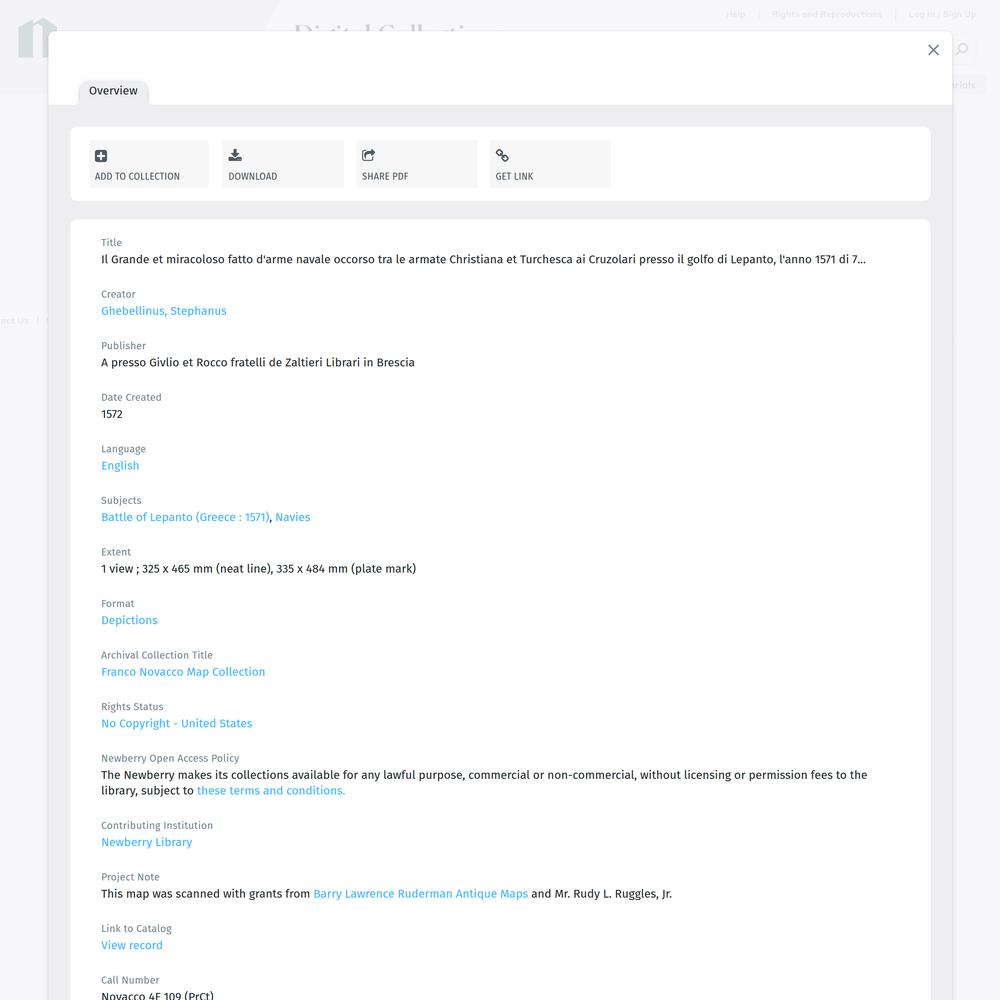Screen dimensions: 1000x1000
Task: Browse the Depictions format link
Action: tap(129, 621)
